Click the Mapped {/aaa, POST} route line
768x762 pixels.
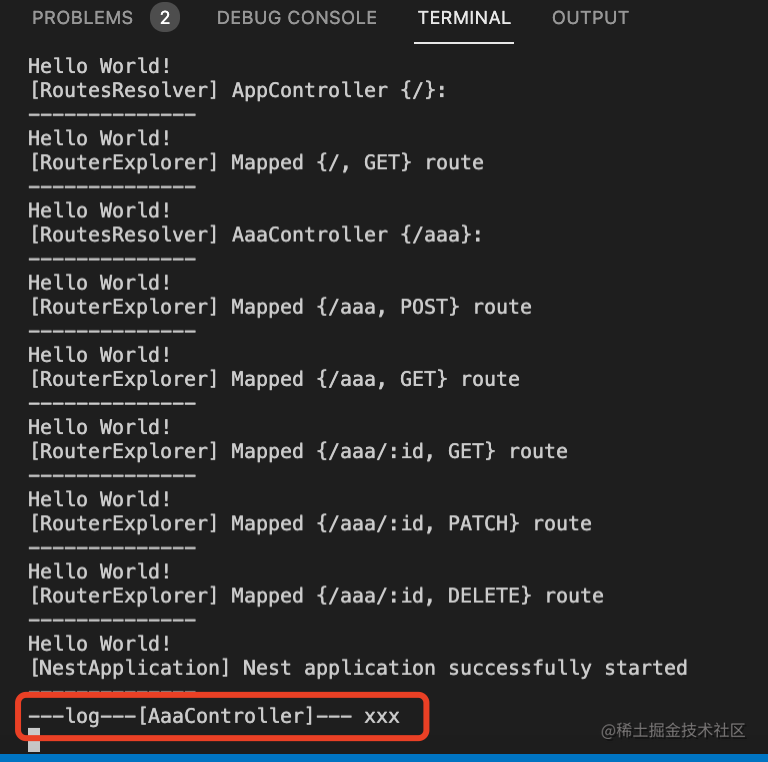[x=280, y=307]
